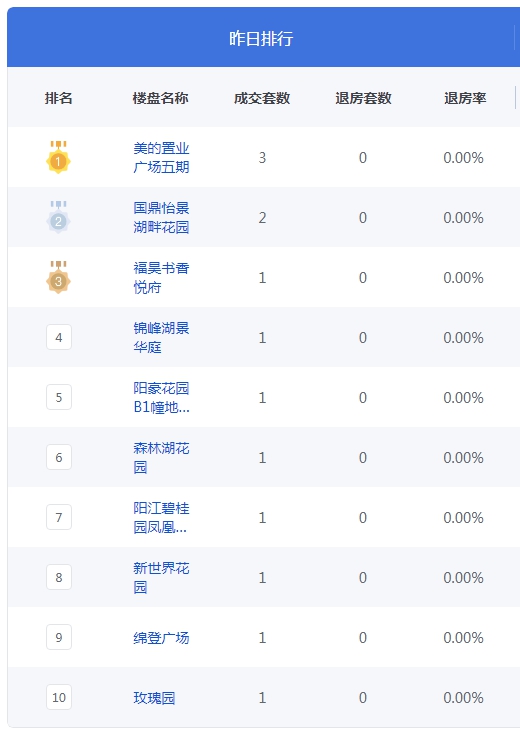Open the 美的置业广场五期 property link
Image resolution: width=520 pixels, height=732 pixels.
[161, 157]
